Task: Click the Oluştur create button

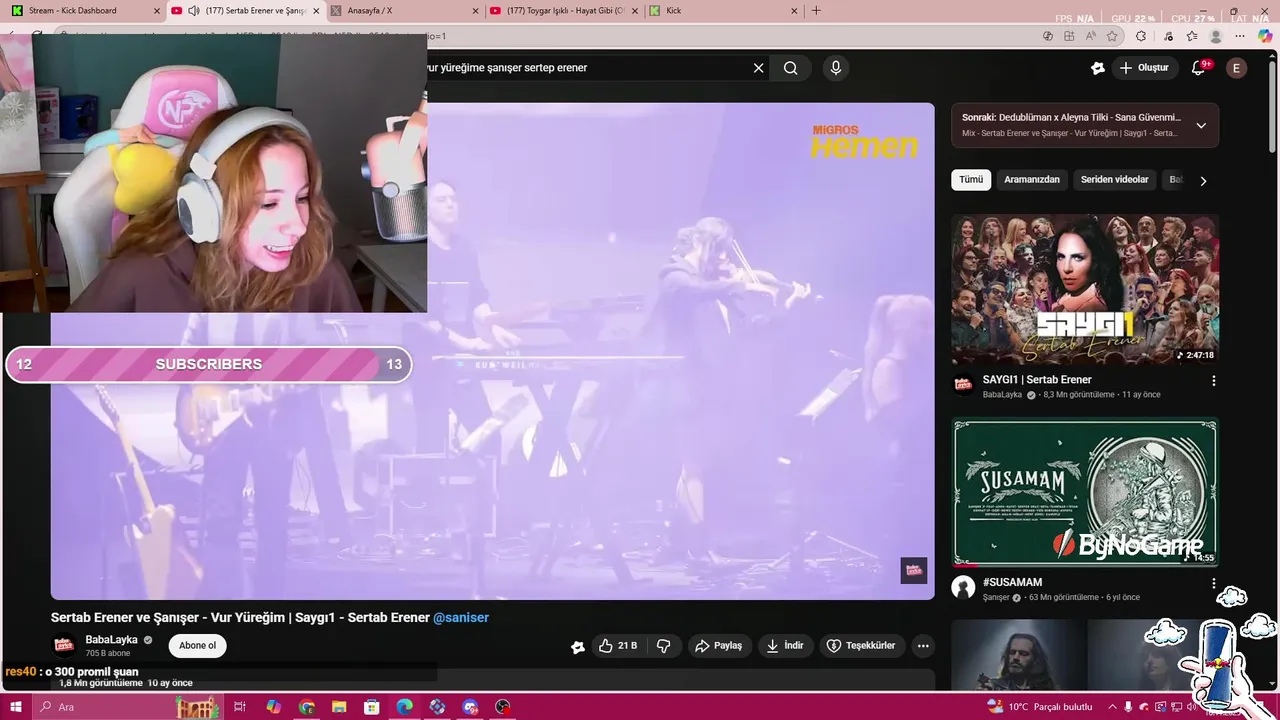Action: (1144, 68)
